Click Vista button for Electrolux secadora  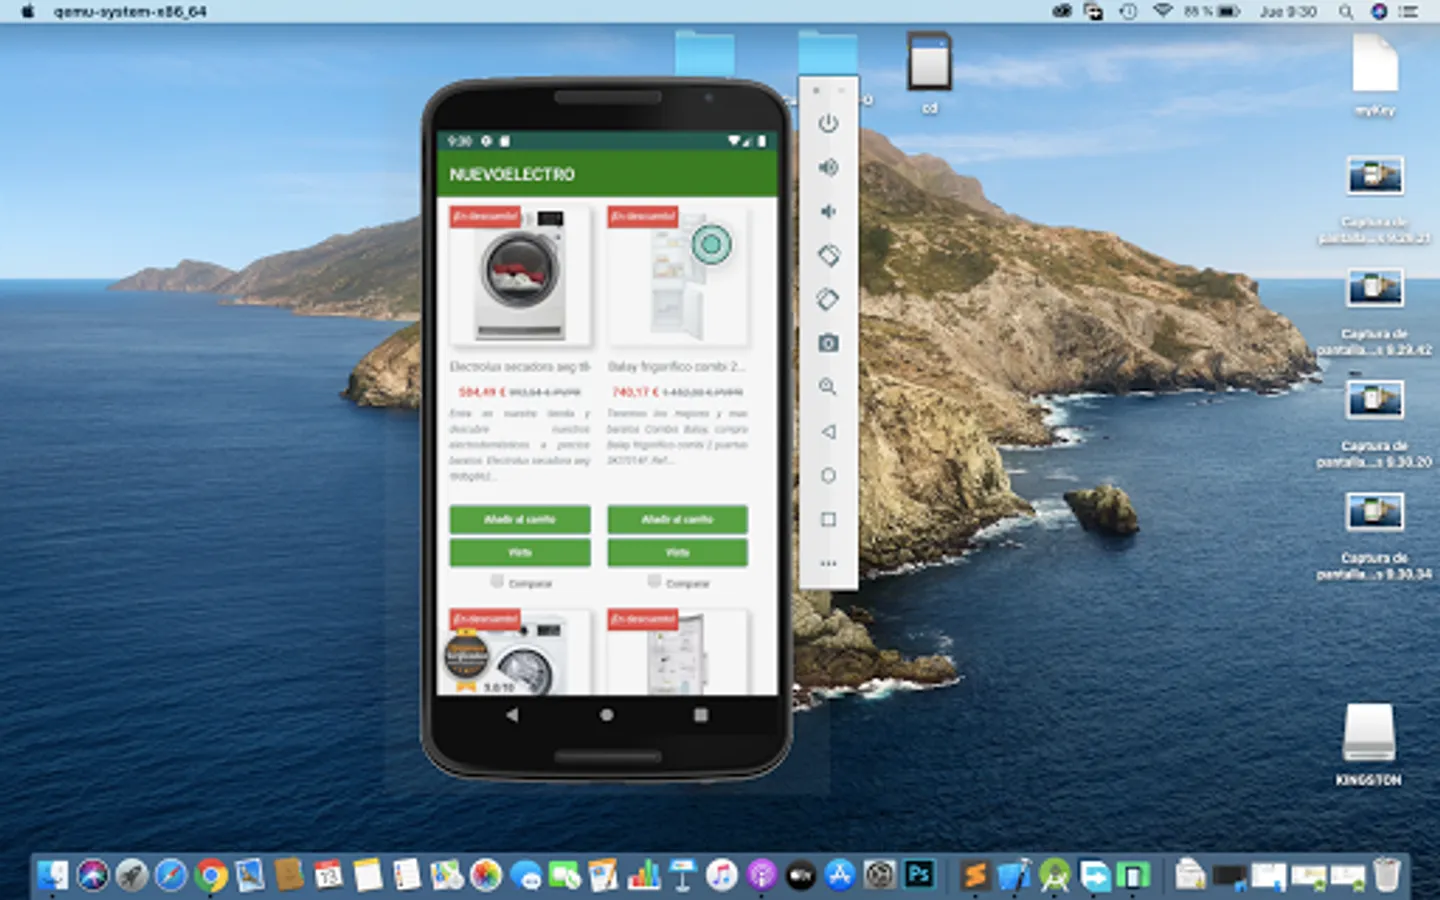(x=520, y=552)
